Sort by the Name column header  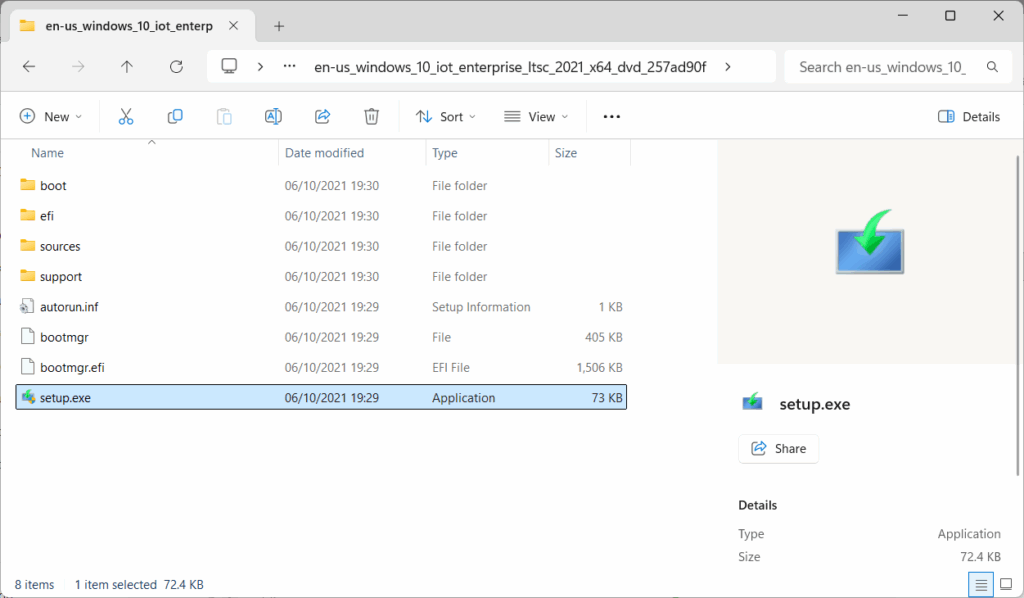tap(48, 153)
